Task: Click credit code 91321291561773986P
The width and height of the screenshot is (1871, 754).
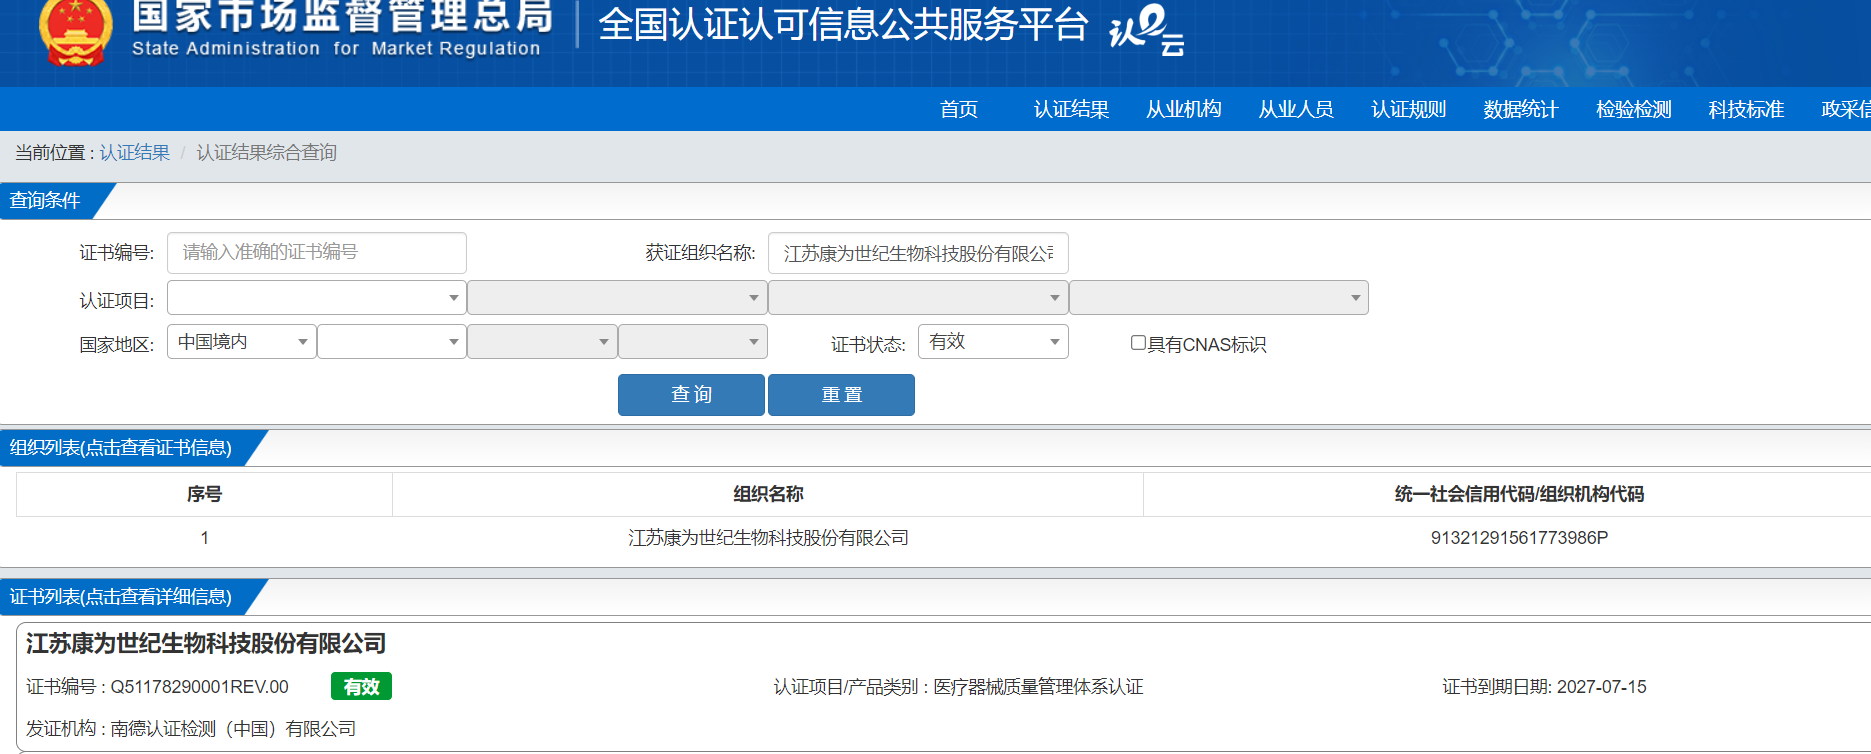Action: click(1519, 538)
